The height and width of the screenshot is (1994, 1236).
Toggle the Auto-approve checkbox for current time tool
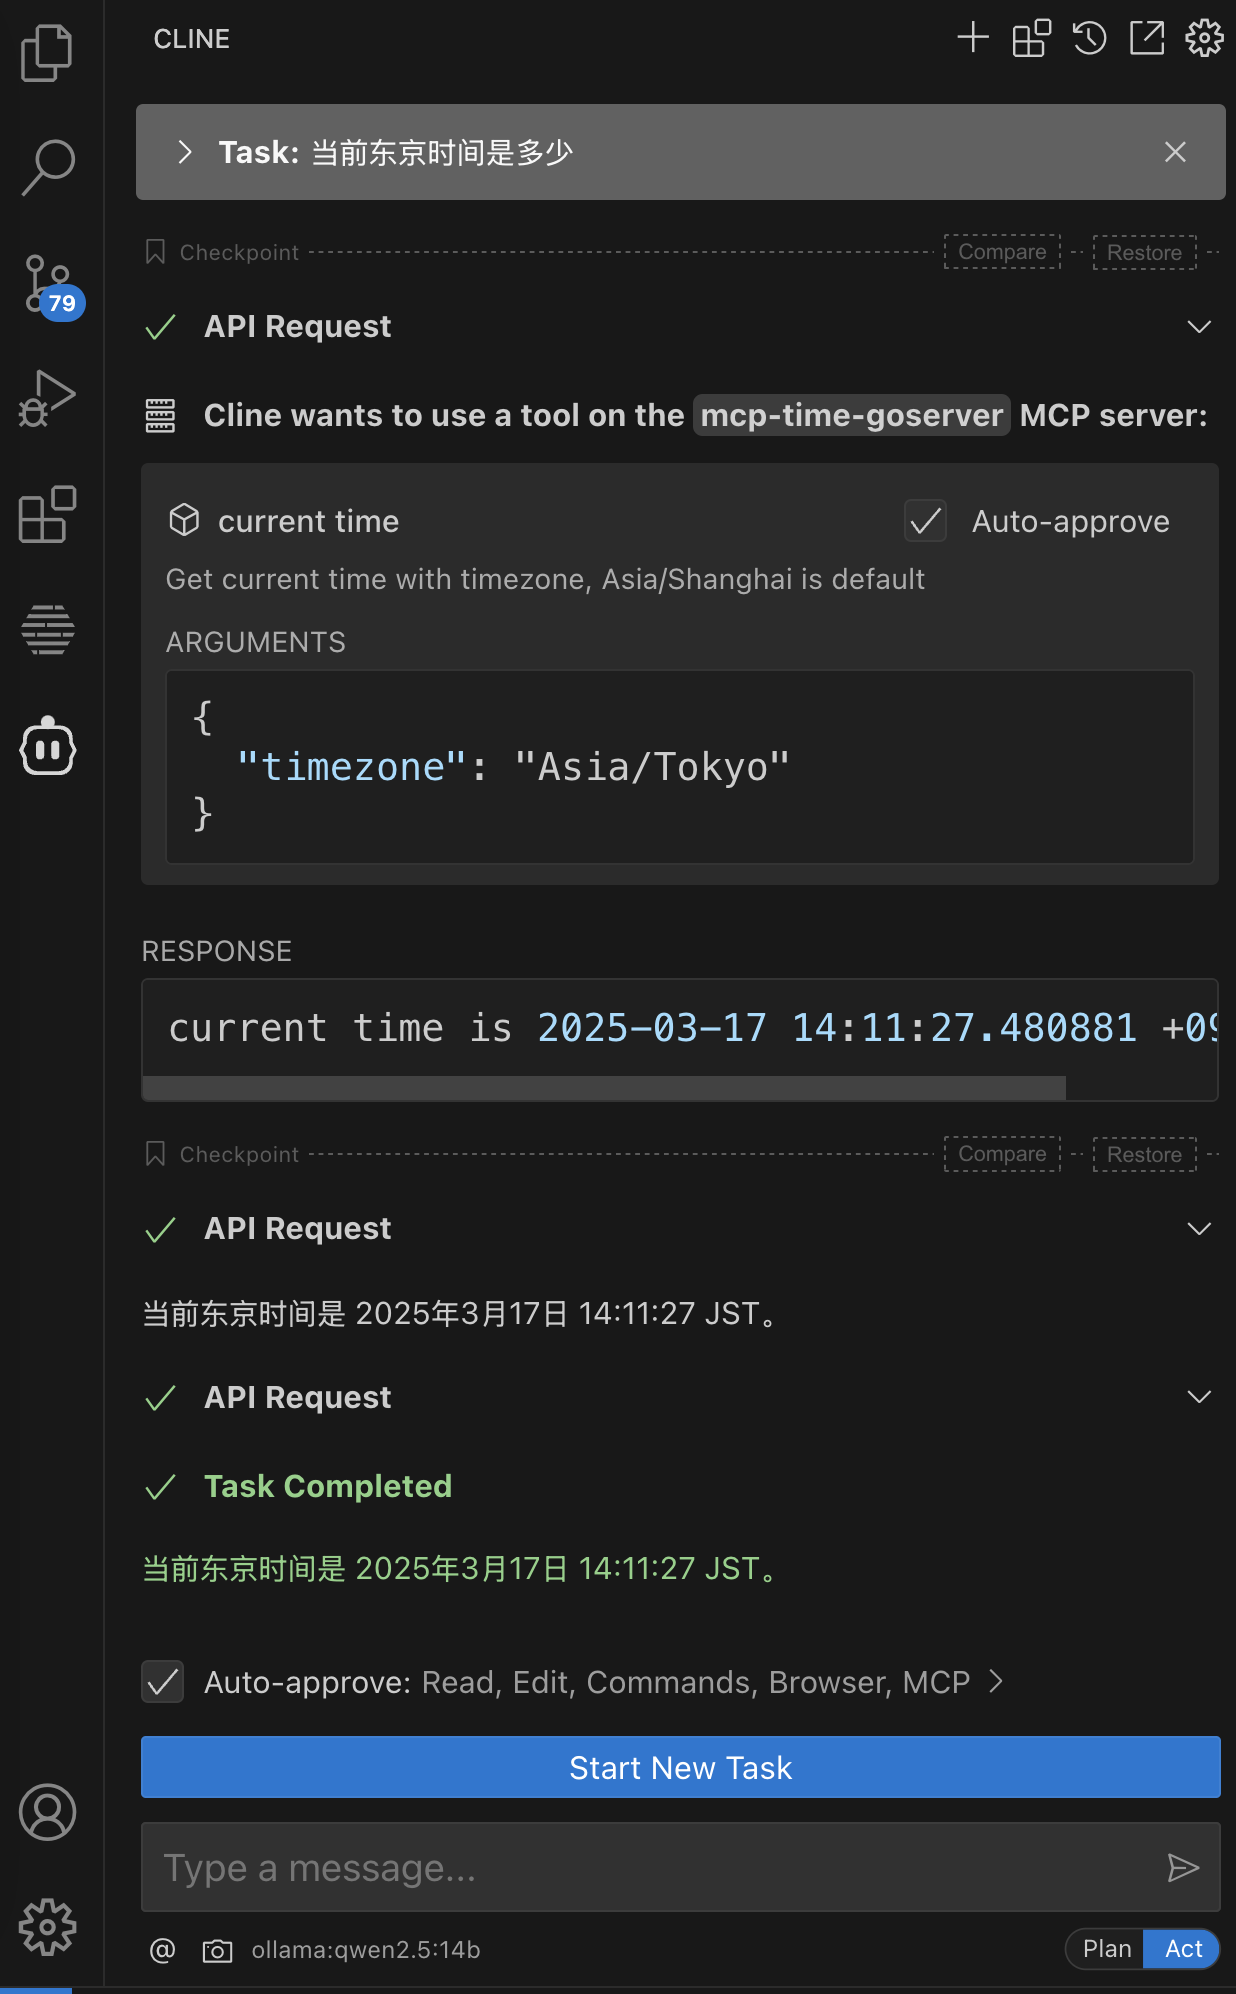pos(925,521)
